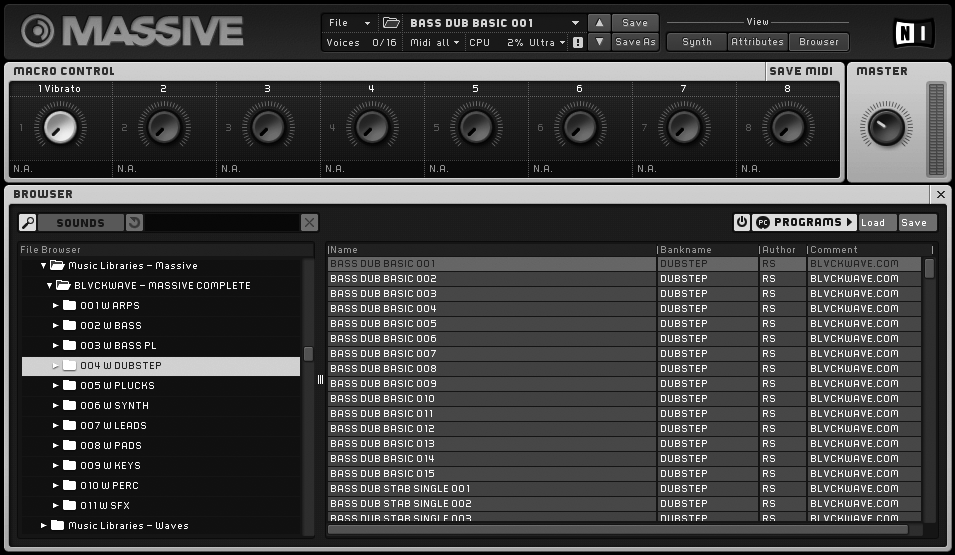955x555 pixels.
Task: Click the SAVE MIDI button
Action: pyautogui.click(x=803, y=71)
